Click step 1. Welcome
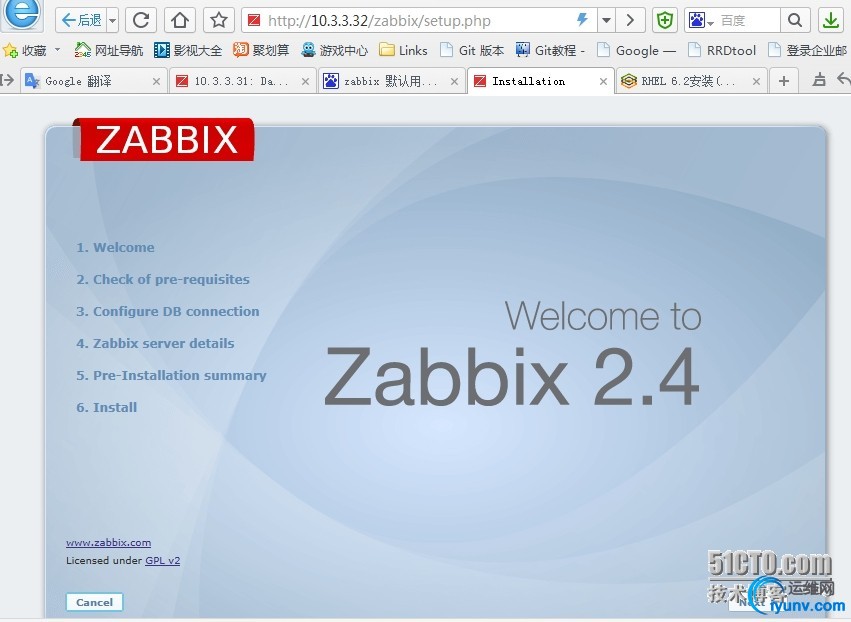 coord(115,247)
